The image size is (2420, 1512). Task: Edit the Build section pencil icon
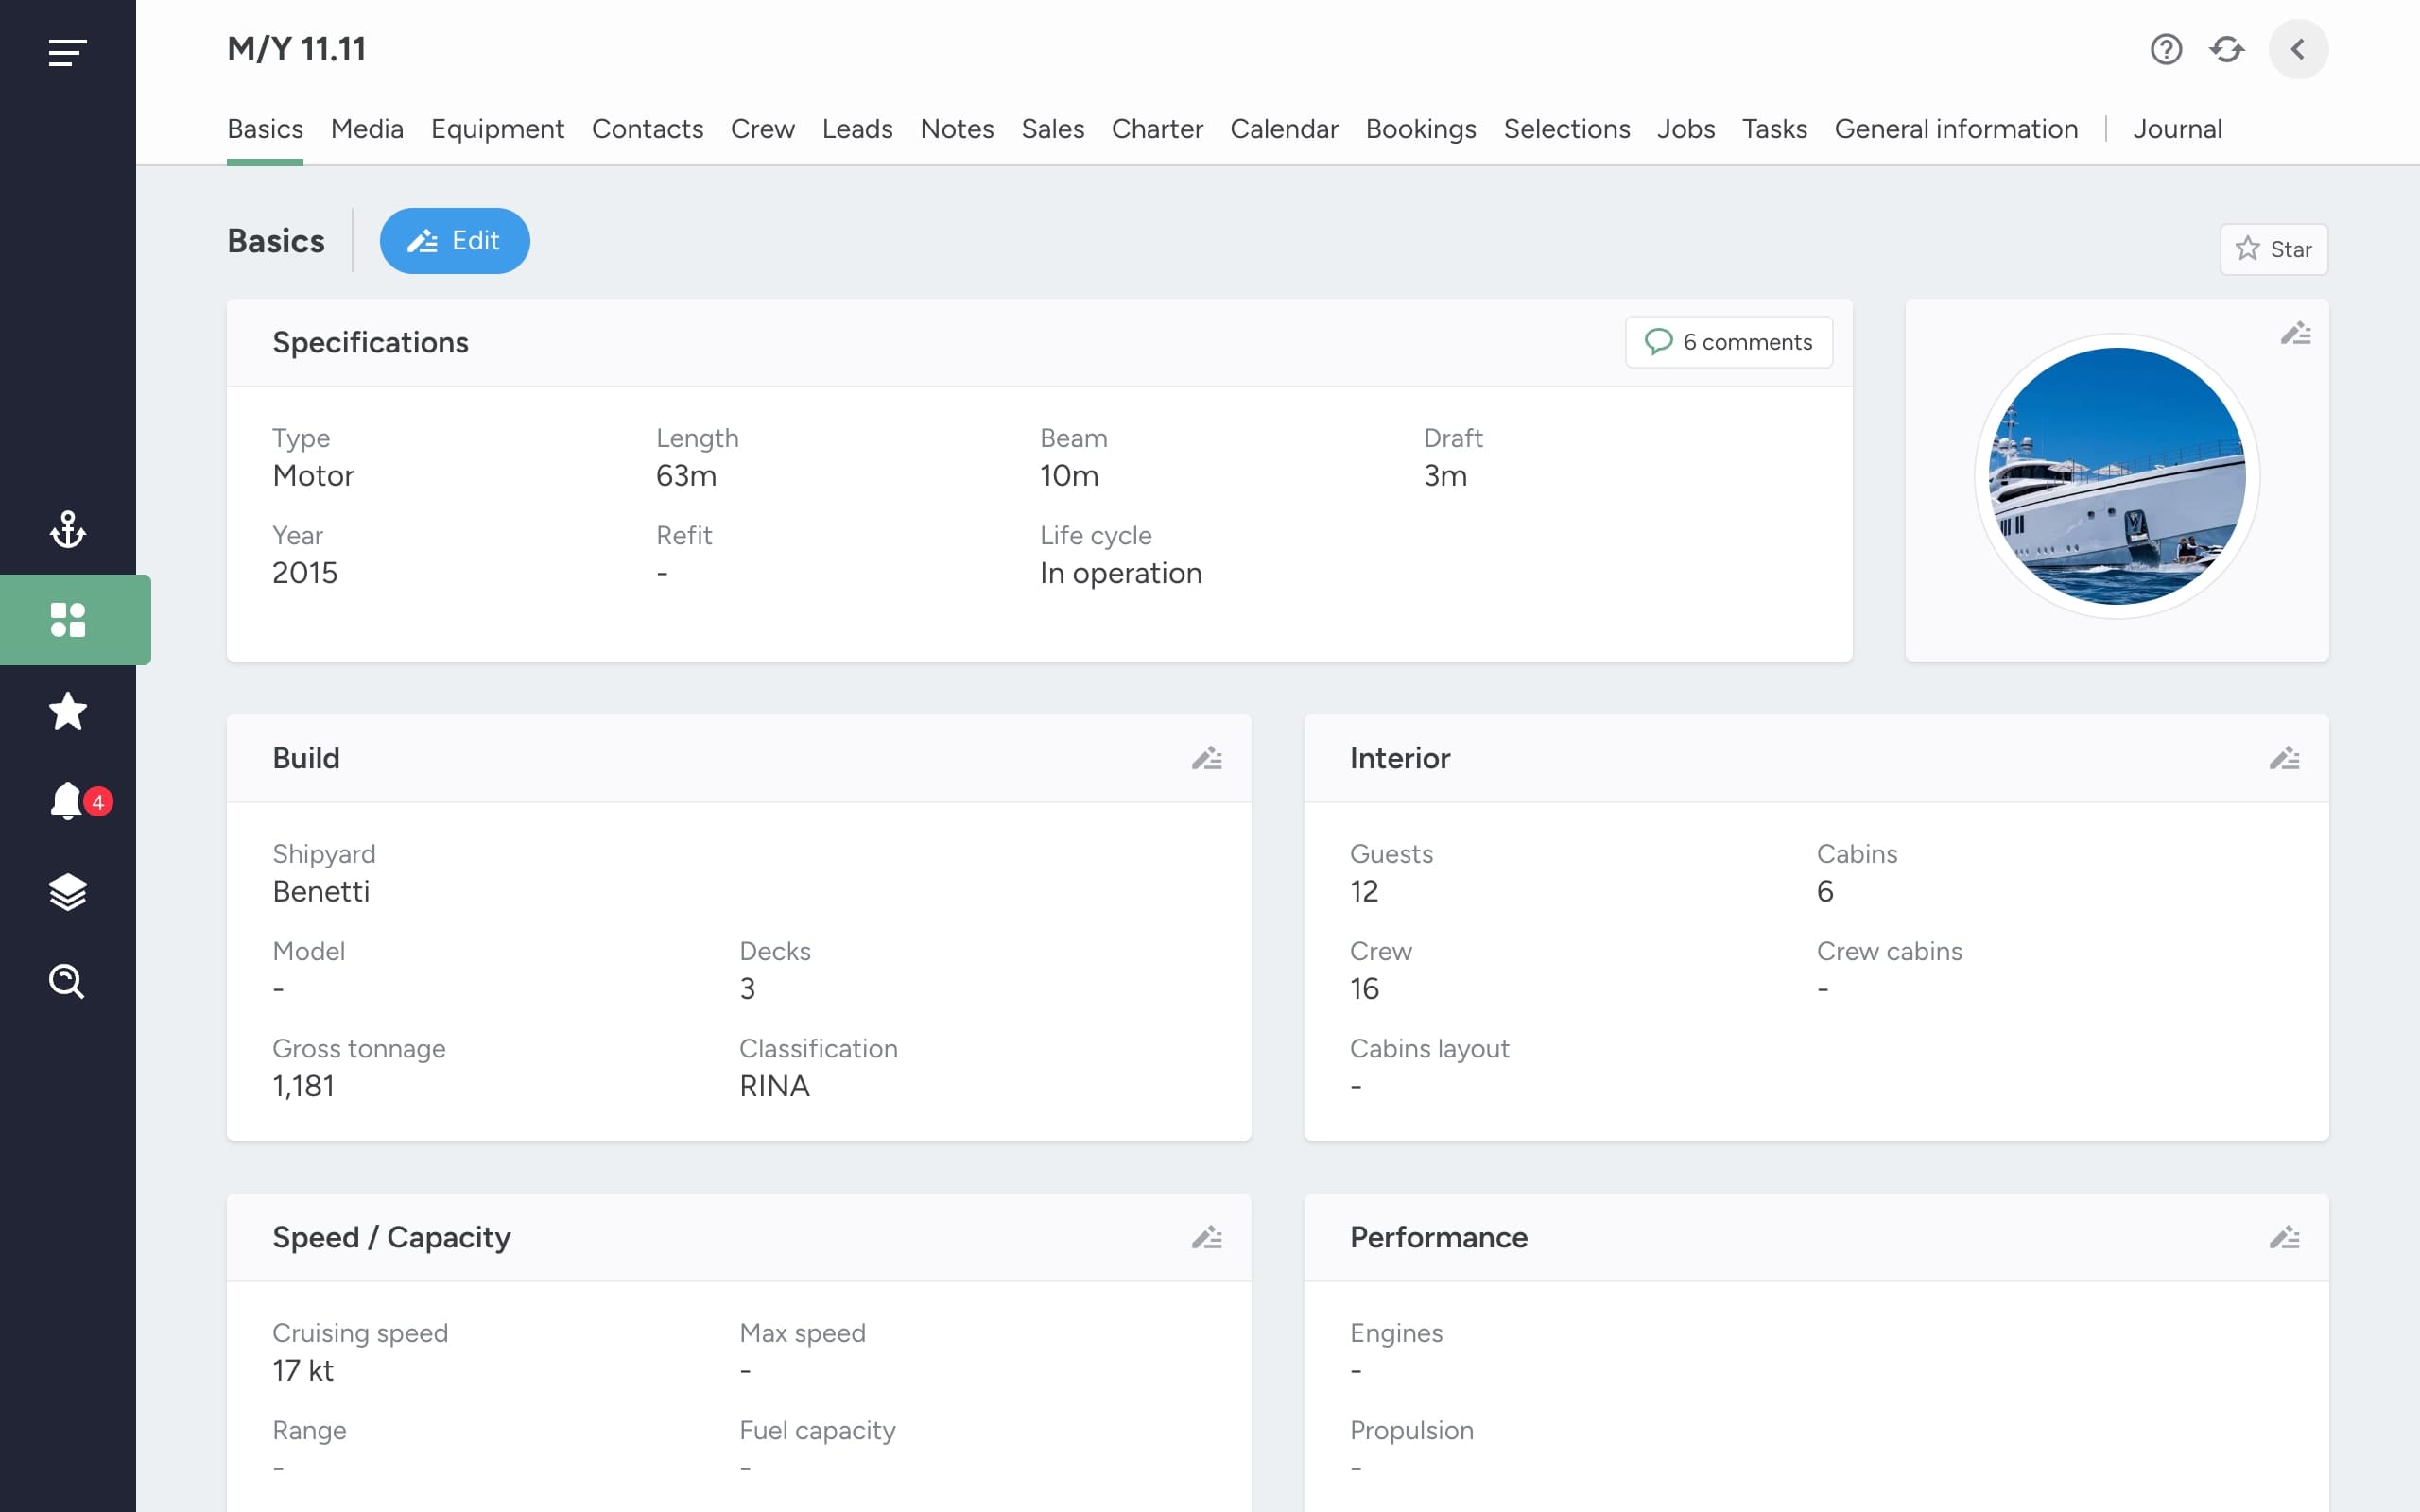[1207, 758]
